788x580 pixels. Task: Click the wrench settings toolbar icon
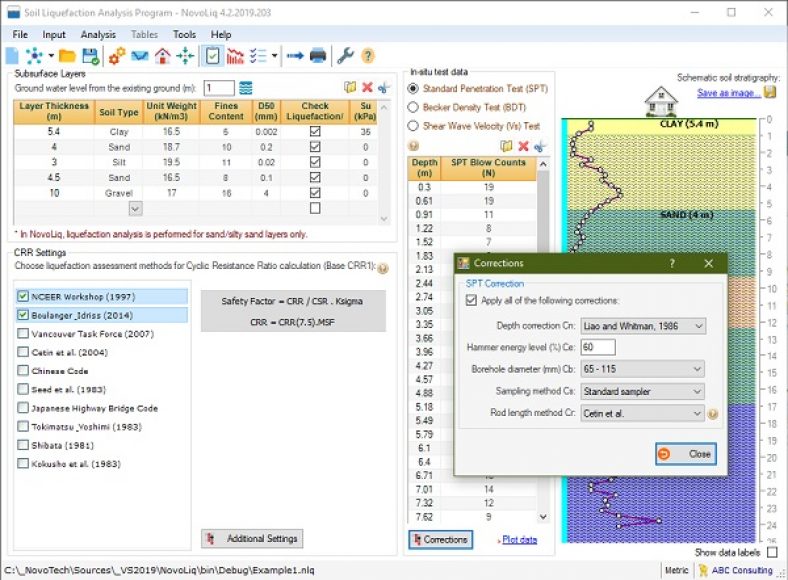(345, 56)
